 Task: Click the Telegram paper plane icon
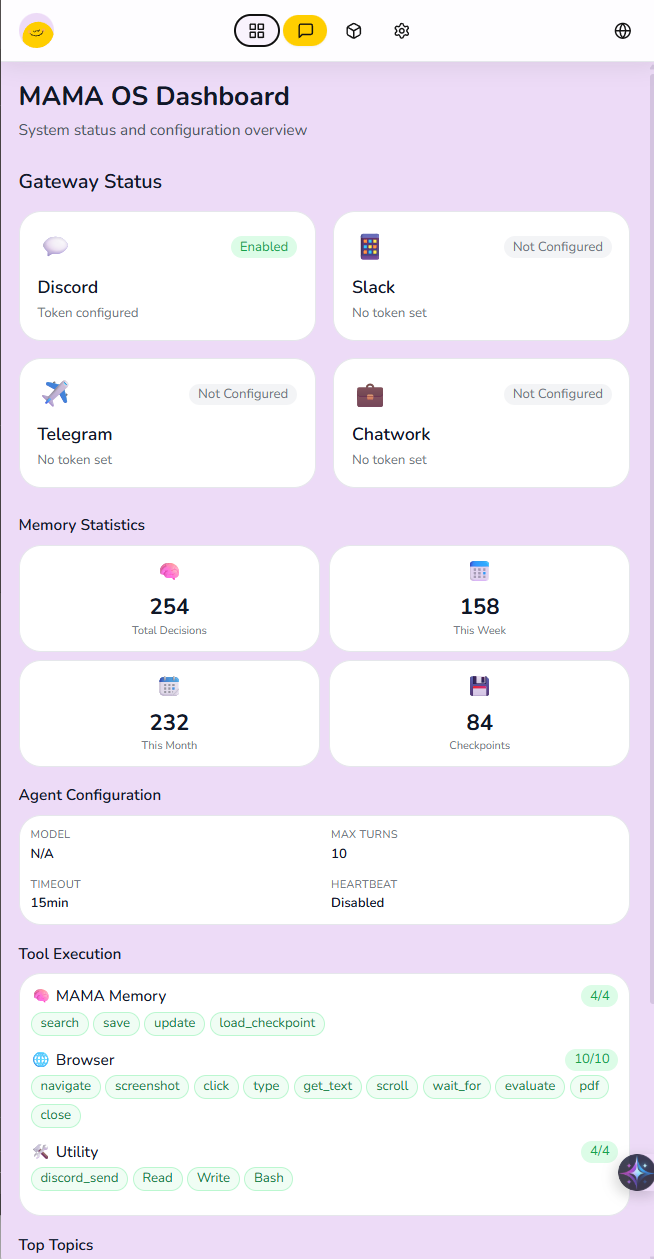(55, 393)
